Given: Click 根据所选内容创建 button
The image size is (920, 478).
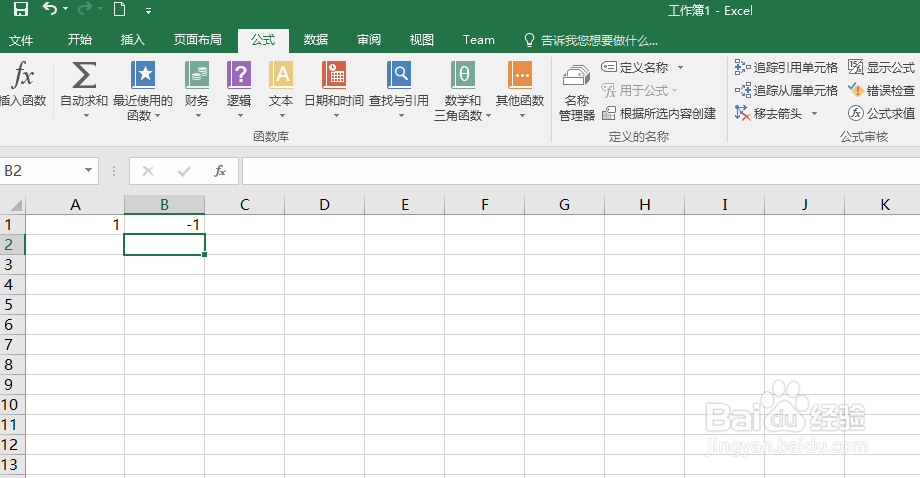Looking at the screenshot, I should point(659,113).
